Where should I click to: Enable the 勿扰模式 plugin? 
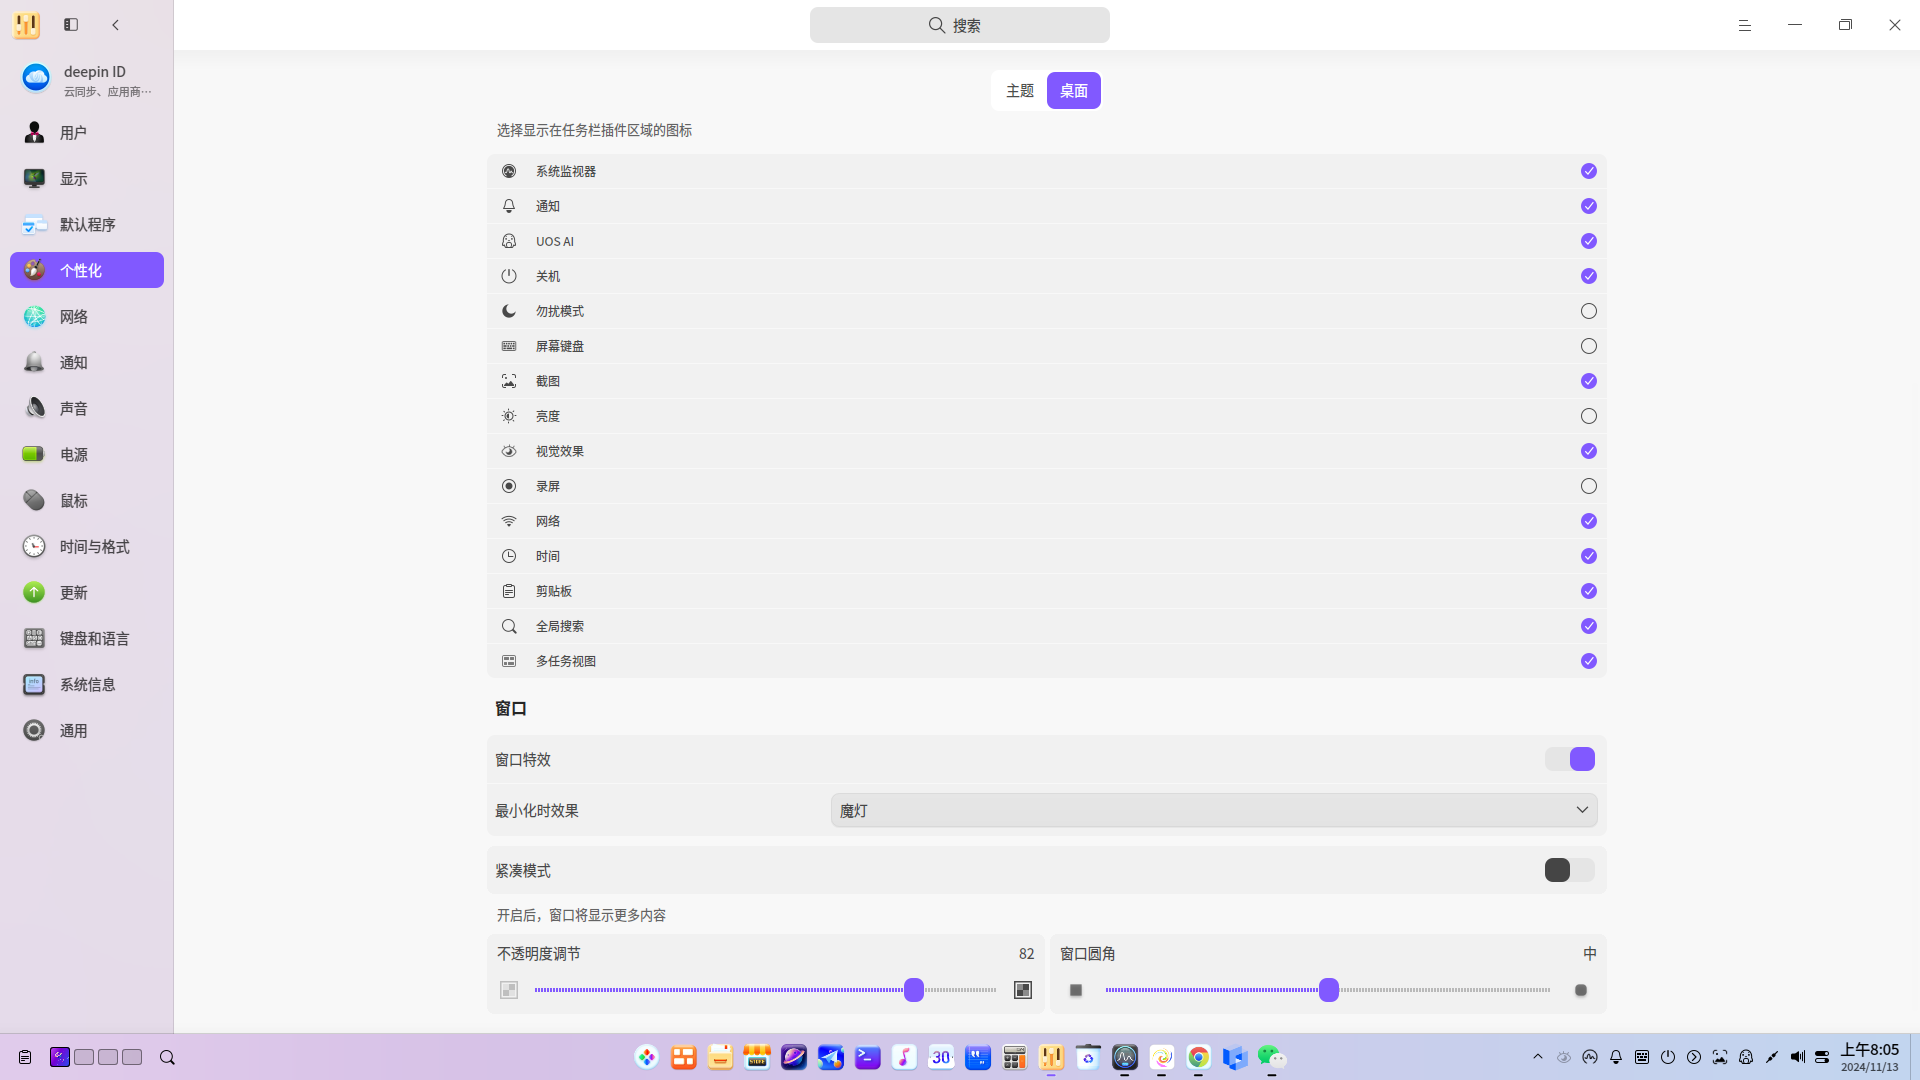(1589, 311)
